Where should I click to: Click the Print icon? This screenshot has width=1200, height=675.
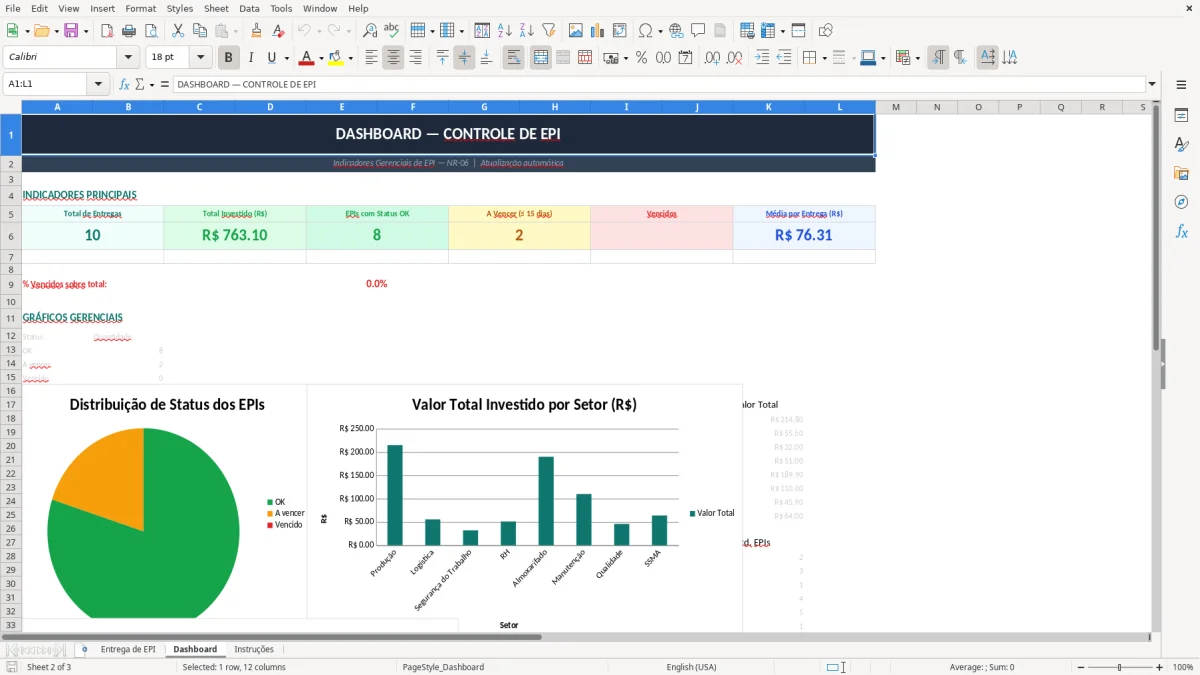point(128,31)
